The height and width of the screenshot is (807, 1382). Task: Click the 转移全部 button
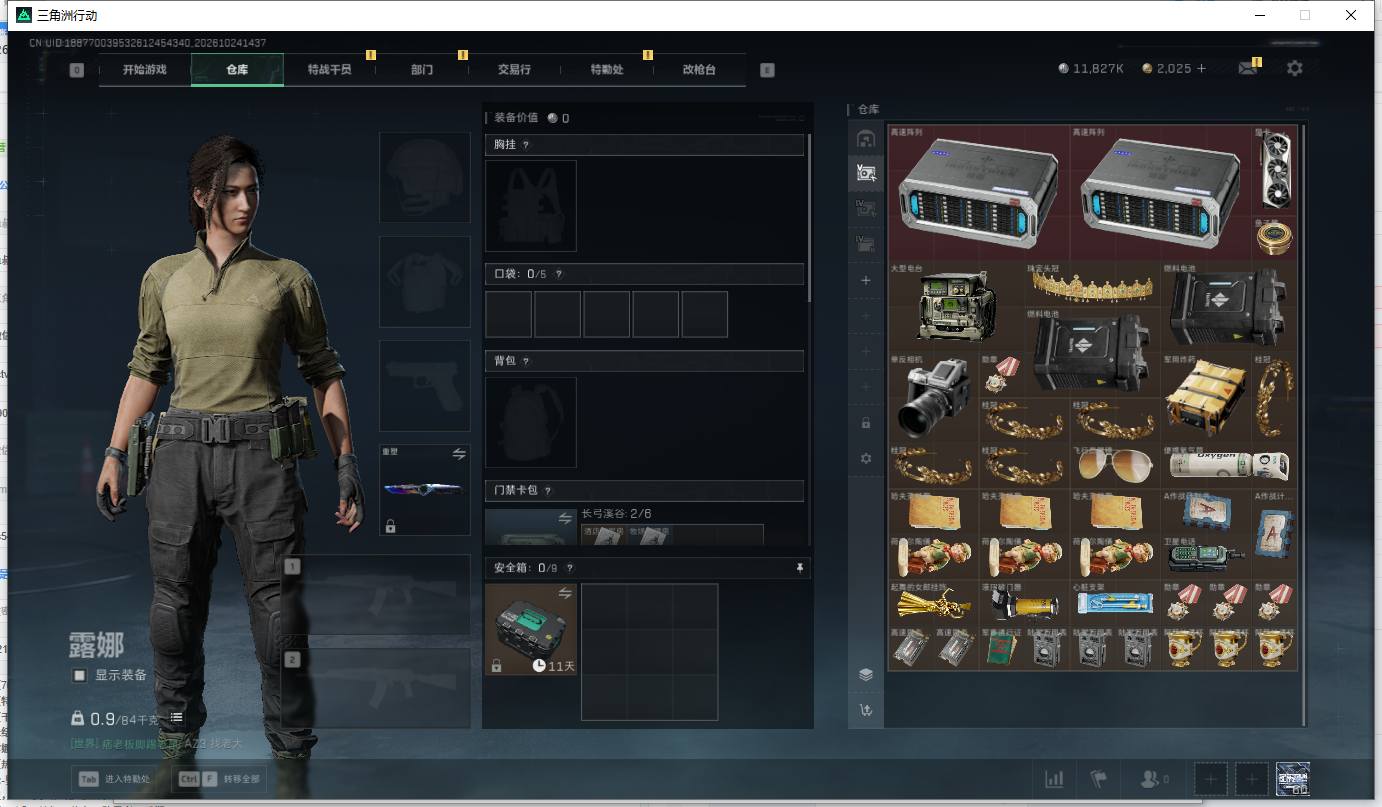point(220,779)
